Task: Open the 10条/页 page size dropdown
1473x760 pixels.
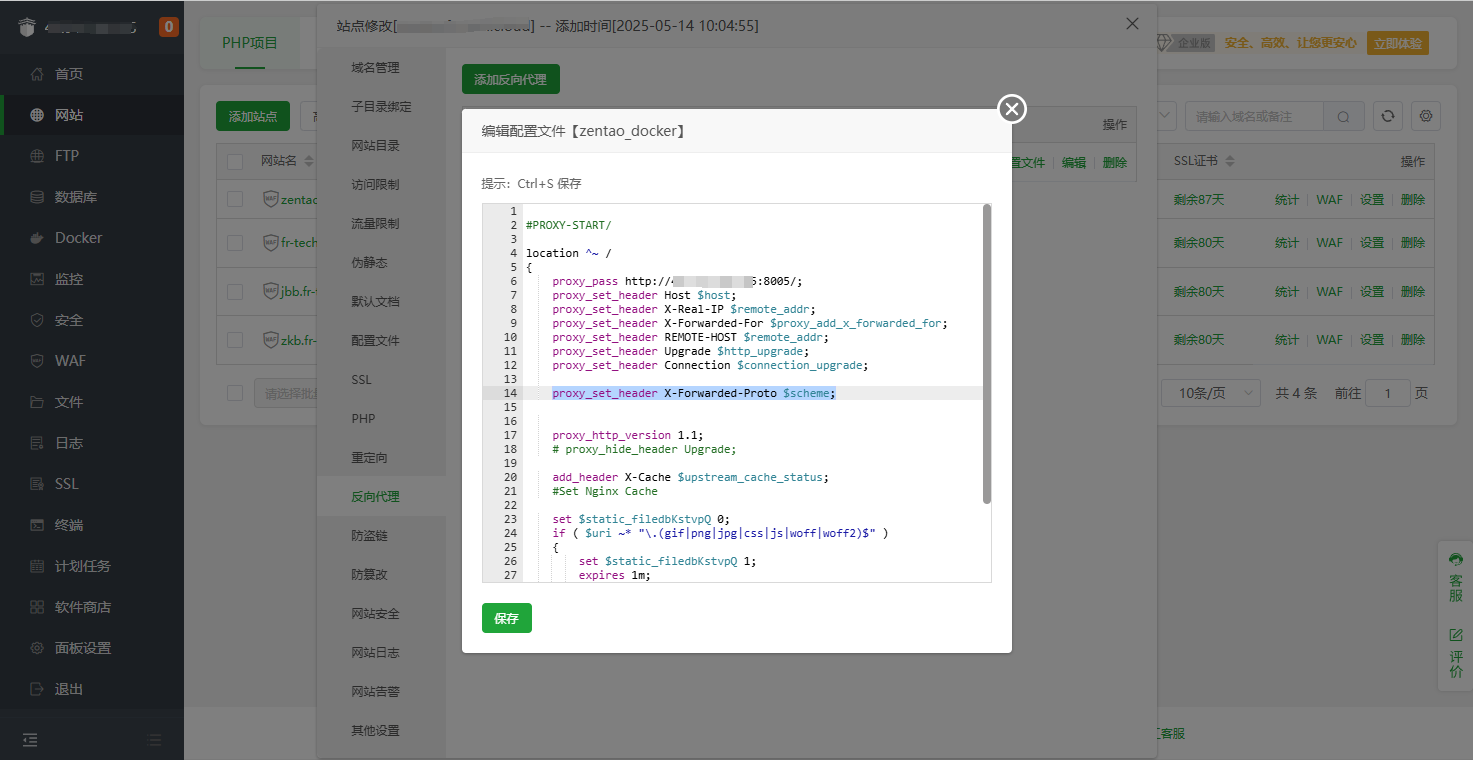Action: [x=1211, y=393]
